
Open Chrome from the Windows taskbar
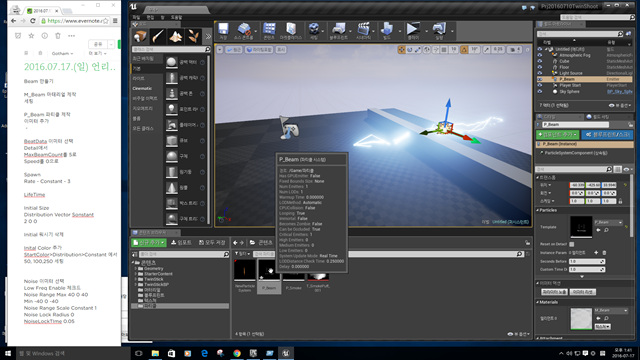(237, 353)
